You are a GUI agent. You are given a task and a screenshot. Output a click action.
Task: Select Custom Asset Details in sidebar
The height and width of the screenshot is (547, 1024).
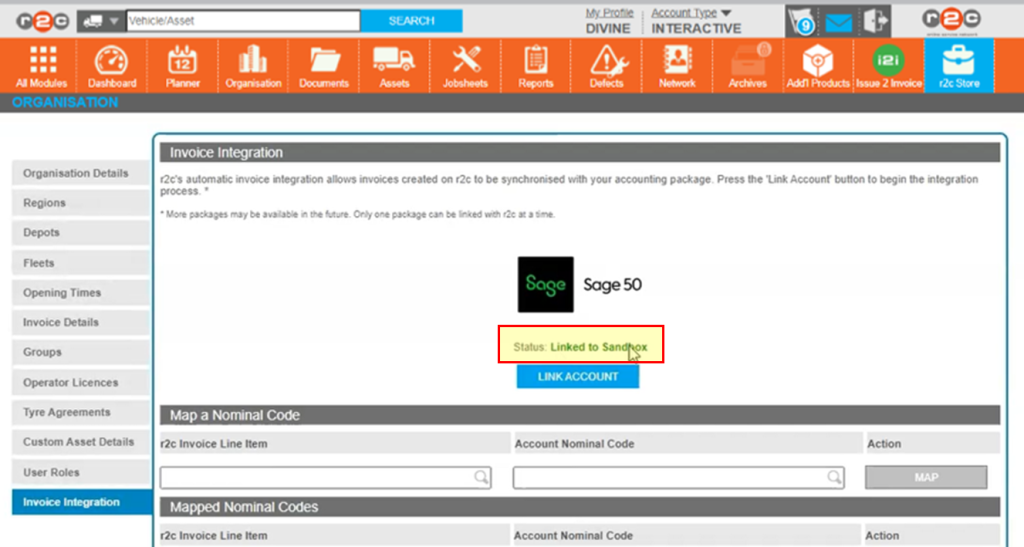coord(81,442)
